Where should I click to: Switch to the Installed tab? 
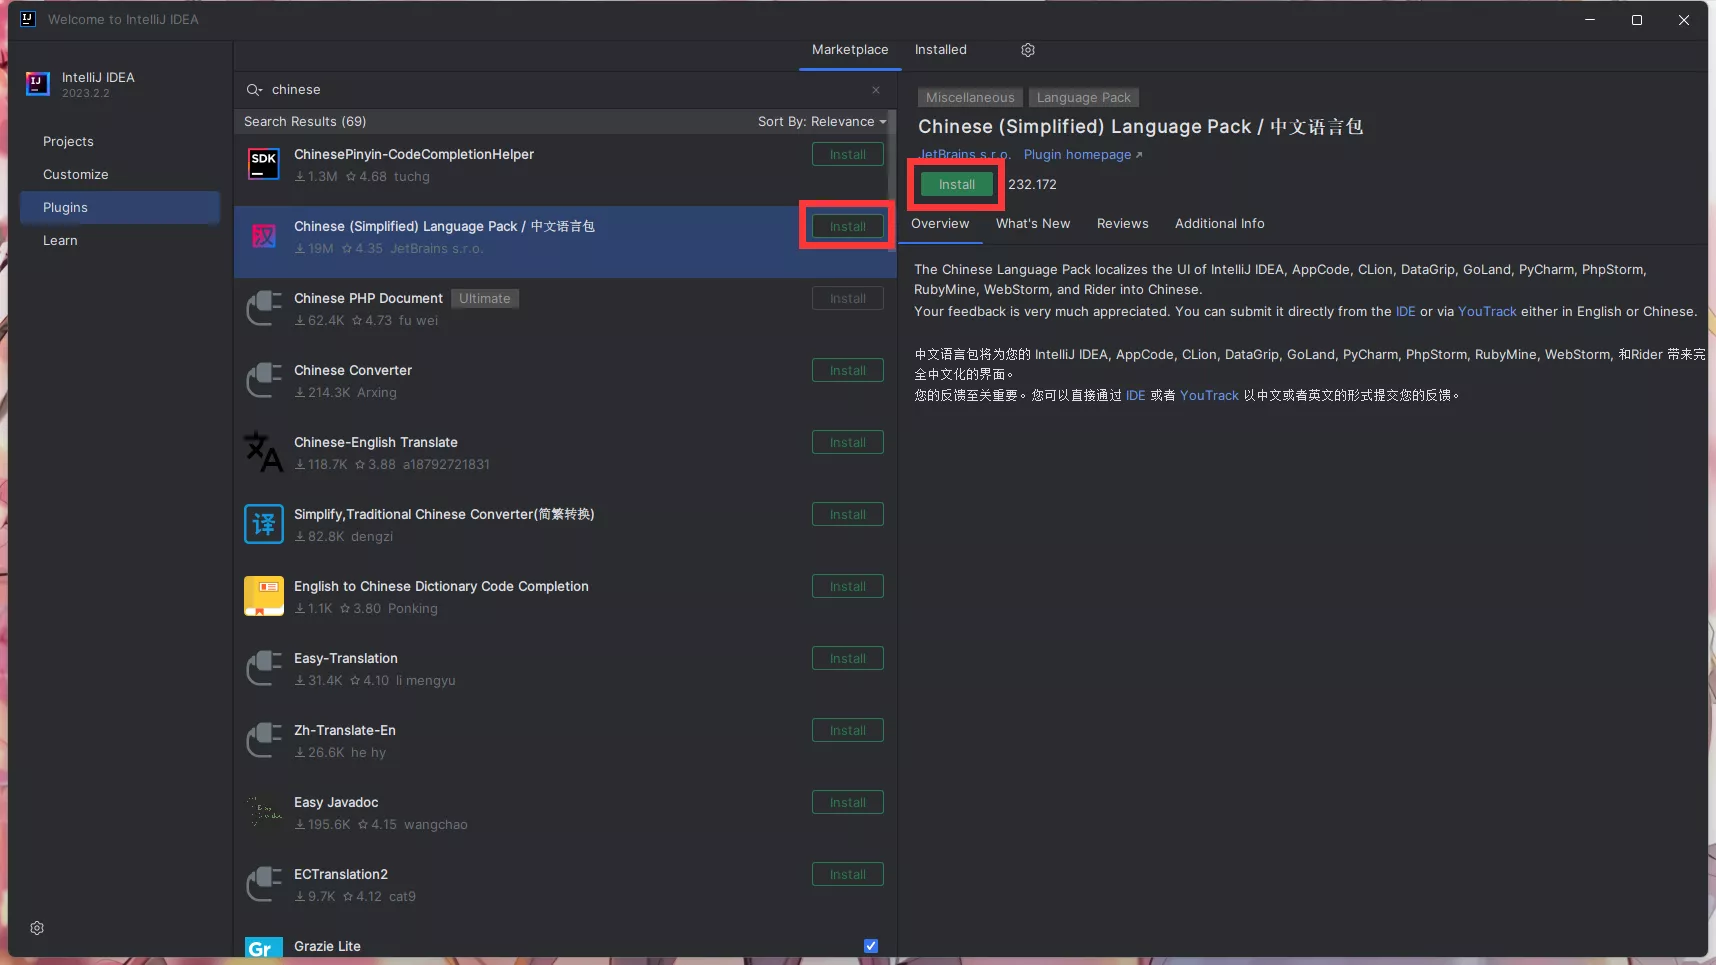[941, 50]
